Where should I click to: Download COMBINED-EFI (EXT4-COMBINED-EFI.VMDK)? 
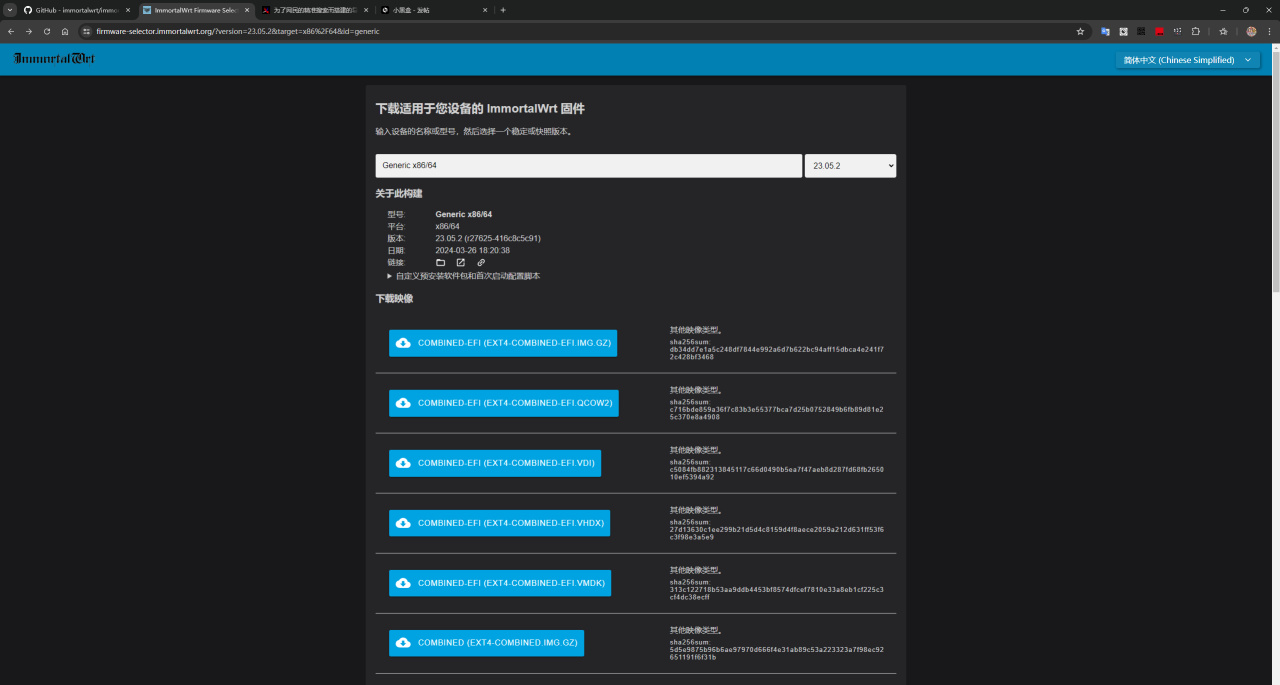(x=500, y=583)
